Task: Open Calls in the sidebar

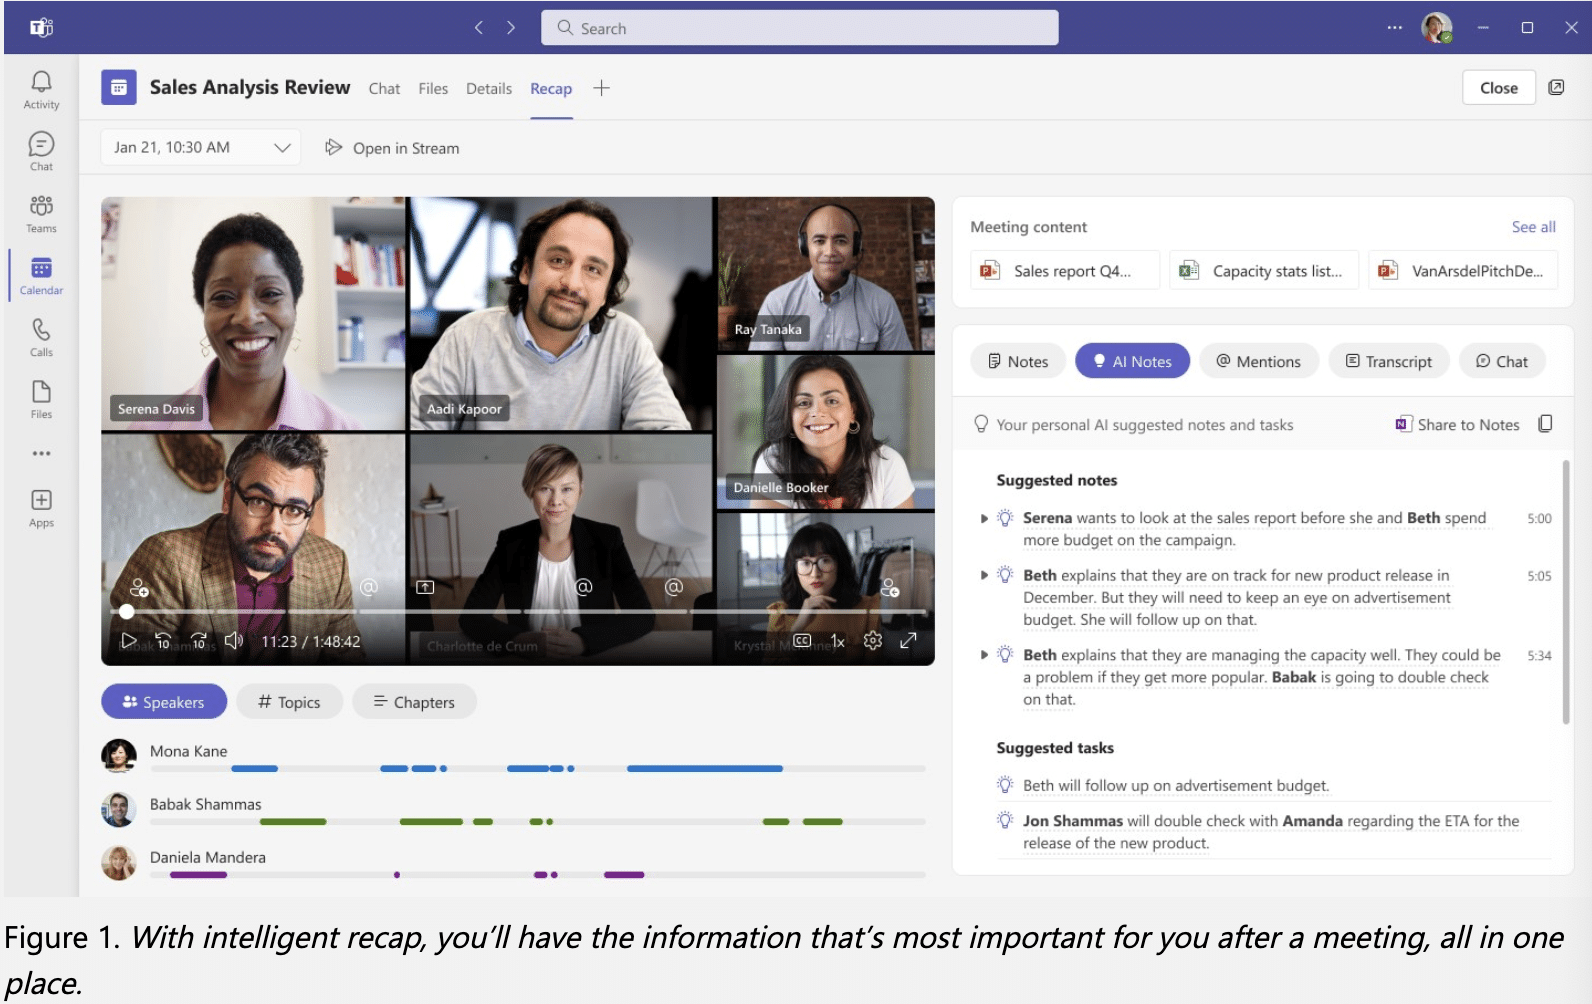Action: coord(41,338)
